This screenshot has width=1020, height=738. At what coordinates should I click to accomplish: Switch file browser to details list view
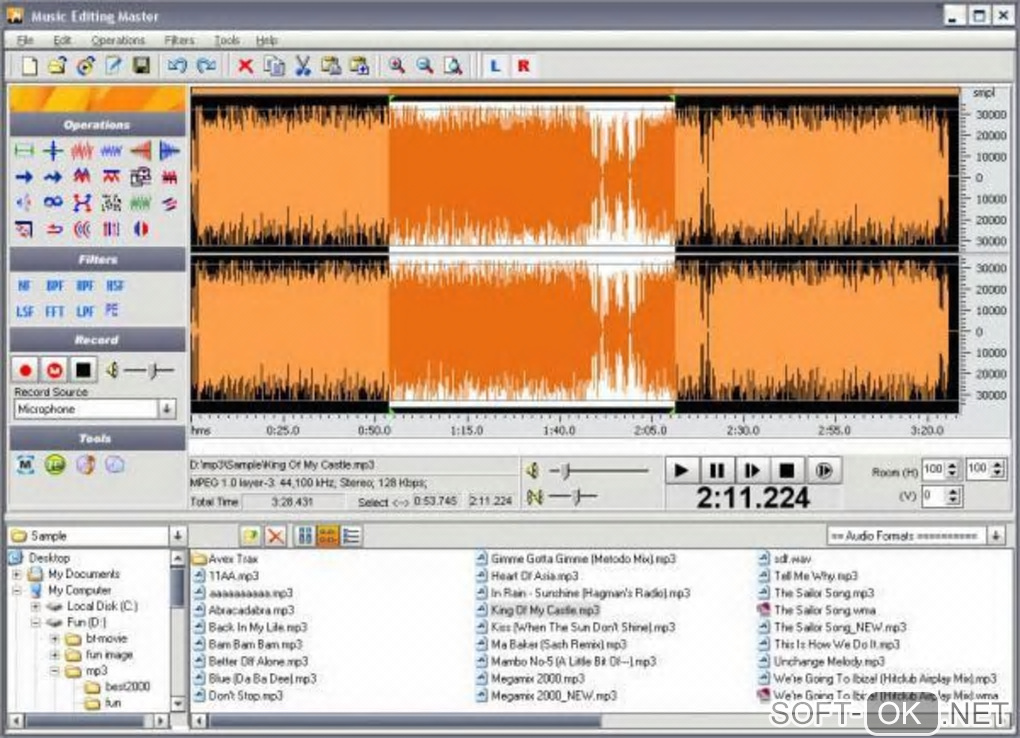tap(351, 536)
